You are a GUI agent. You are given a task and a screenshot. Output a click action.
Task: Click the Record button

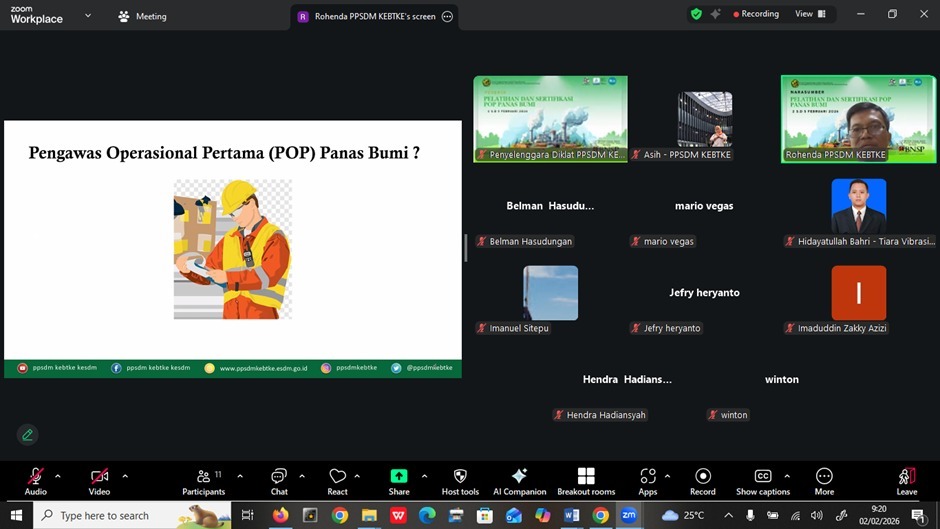[x=703, y=477]
